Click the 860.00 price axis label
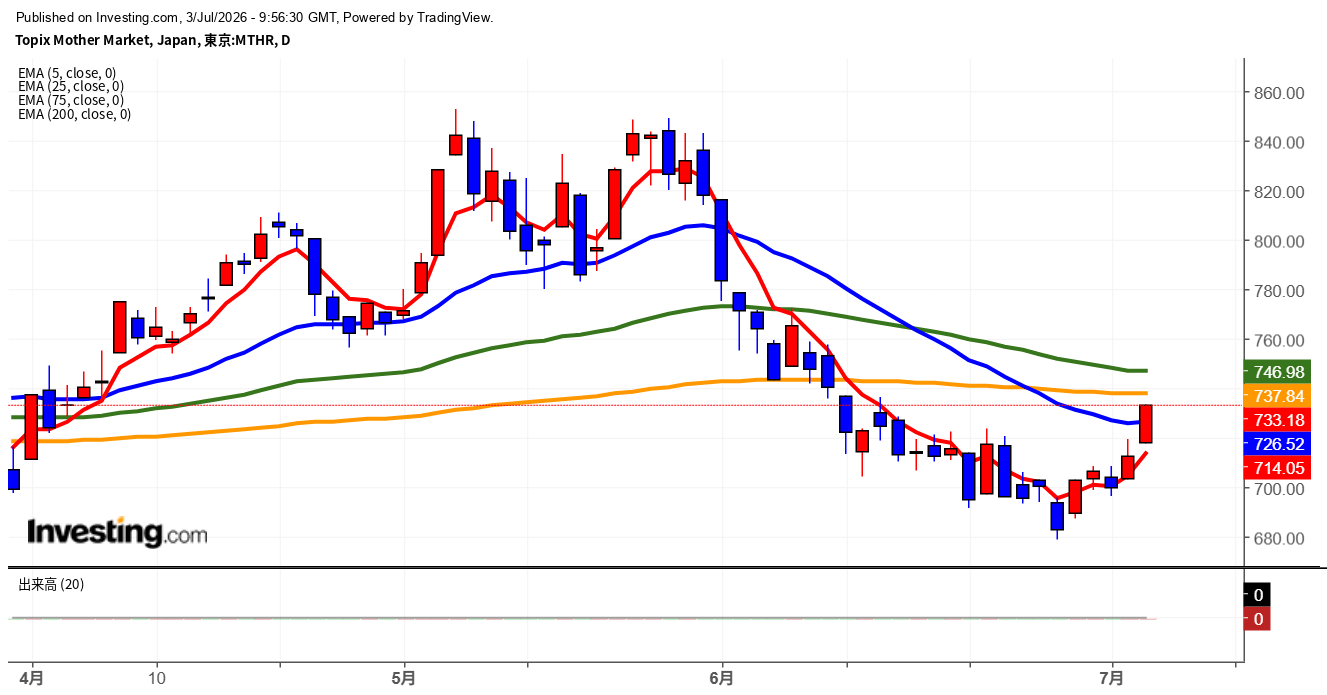 [1280, 93]
